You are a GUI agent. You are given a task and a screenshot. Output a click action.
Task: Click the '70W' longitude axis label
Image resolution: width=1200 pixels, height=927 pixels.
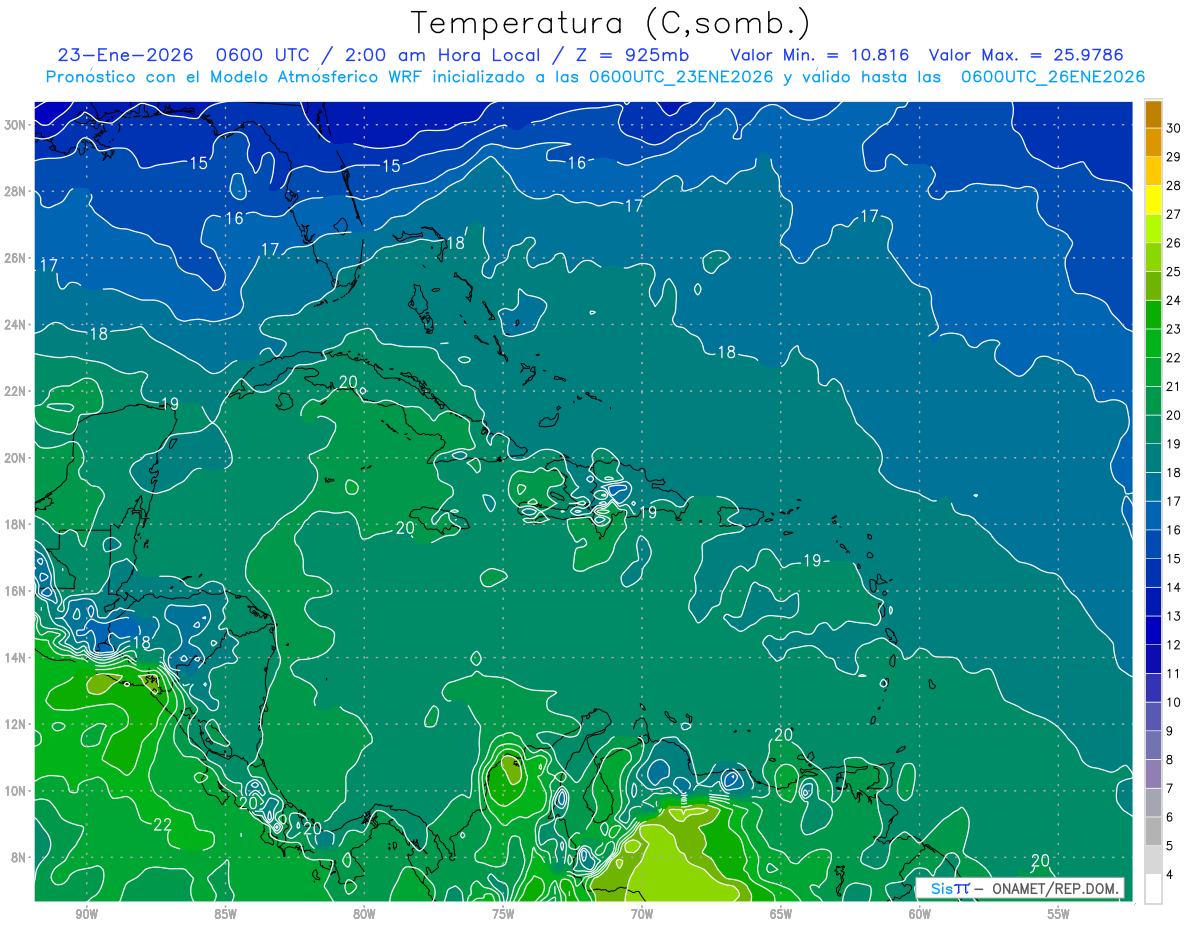[x=642, y=914]
